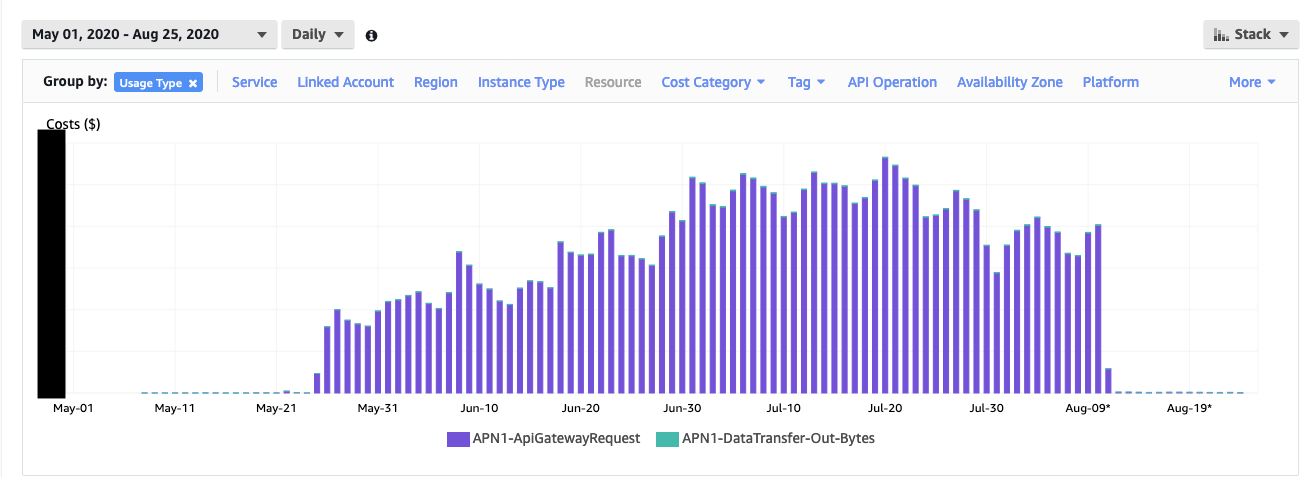Image resolution: width=1301 pixels, height=477 pixels.
Task: Group by Service
Action: 254,82
